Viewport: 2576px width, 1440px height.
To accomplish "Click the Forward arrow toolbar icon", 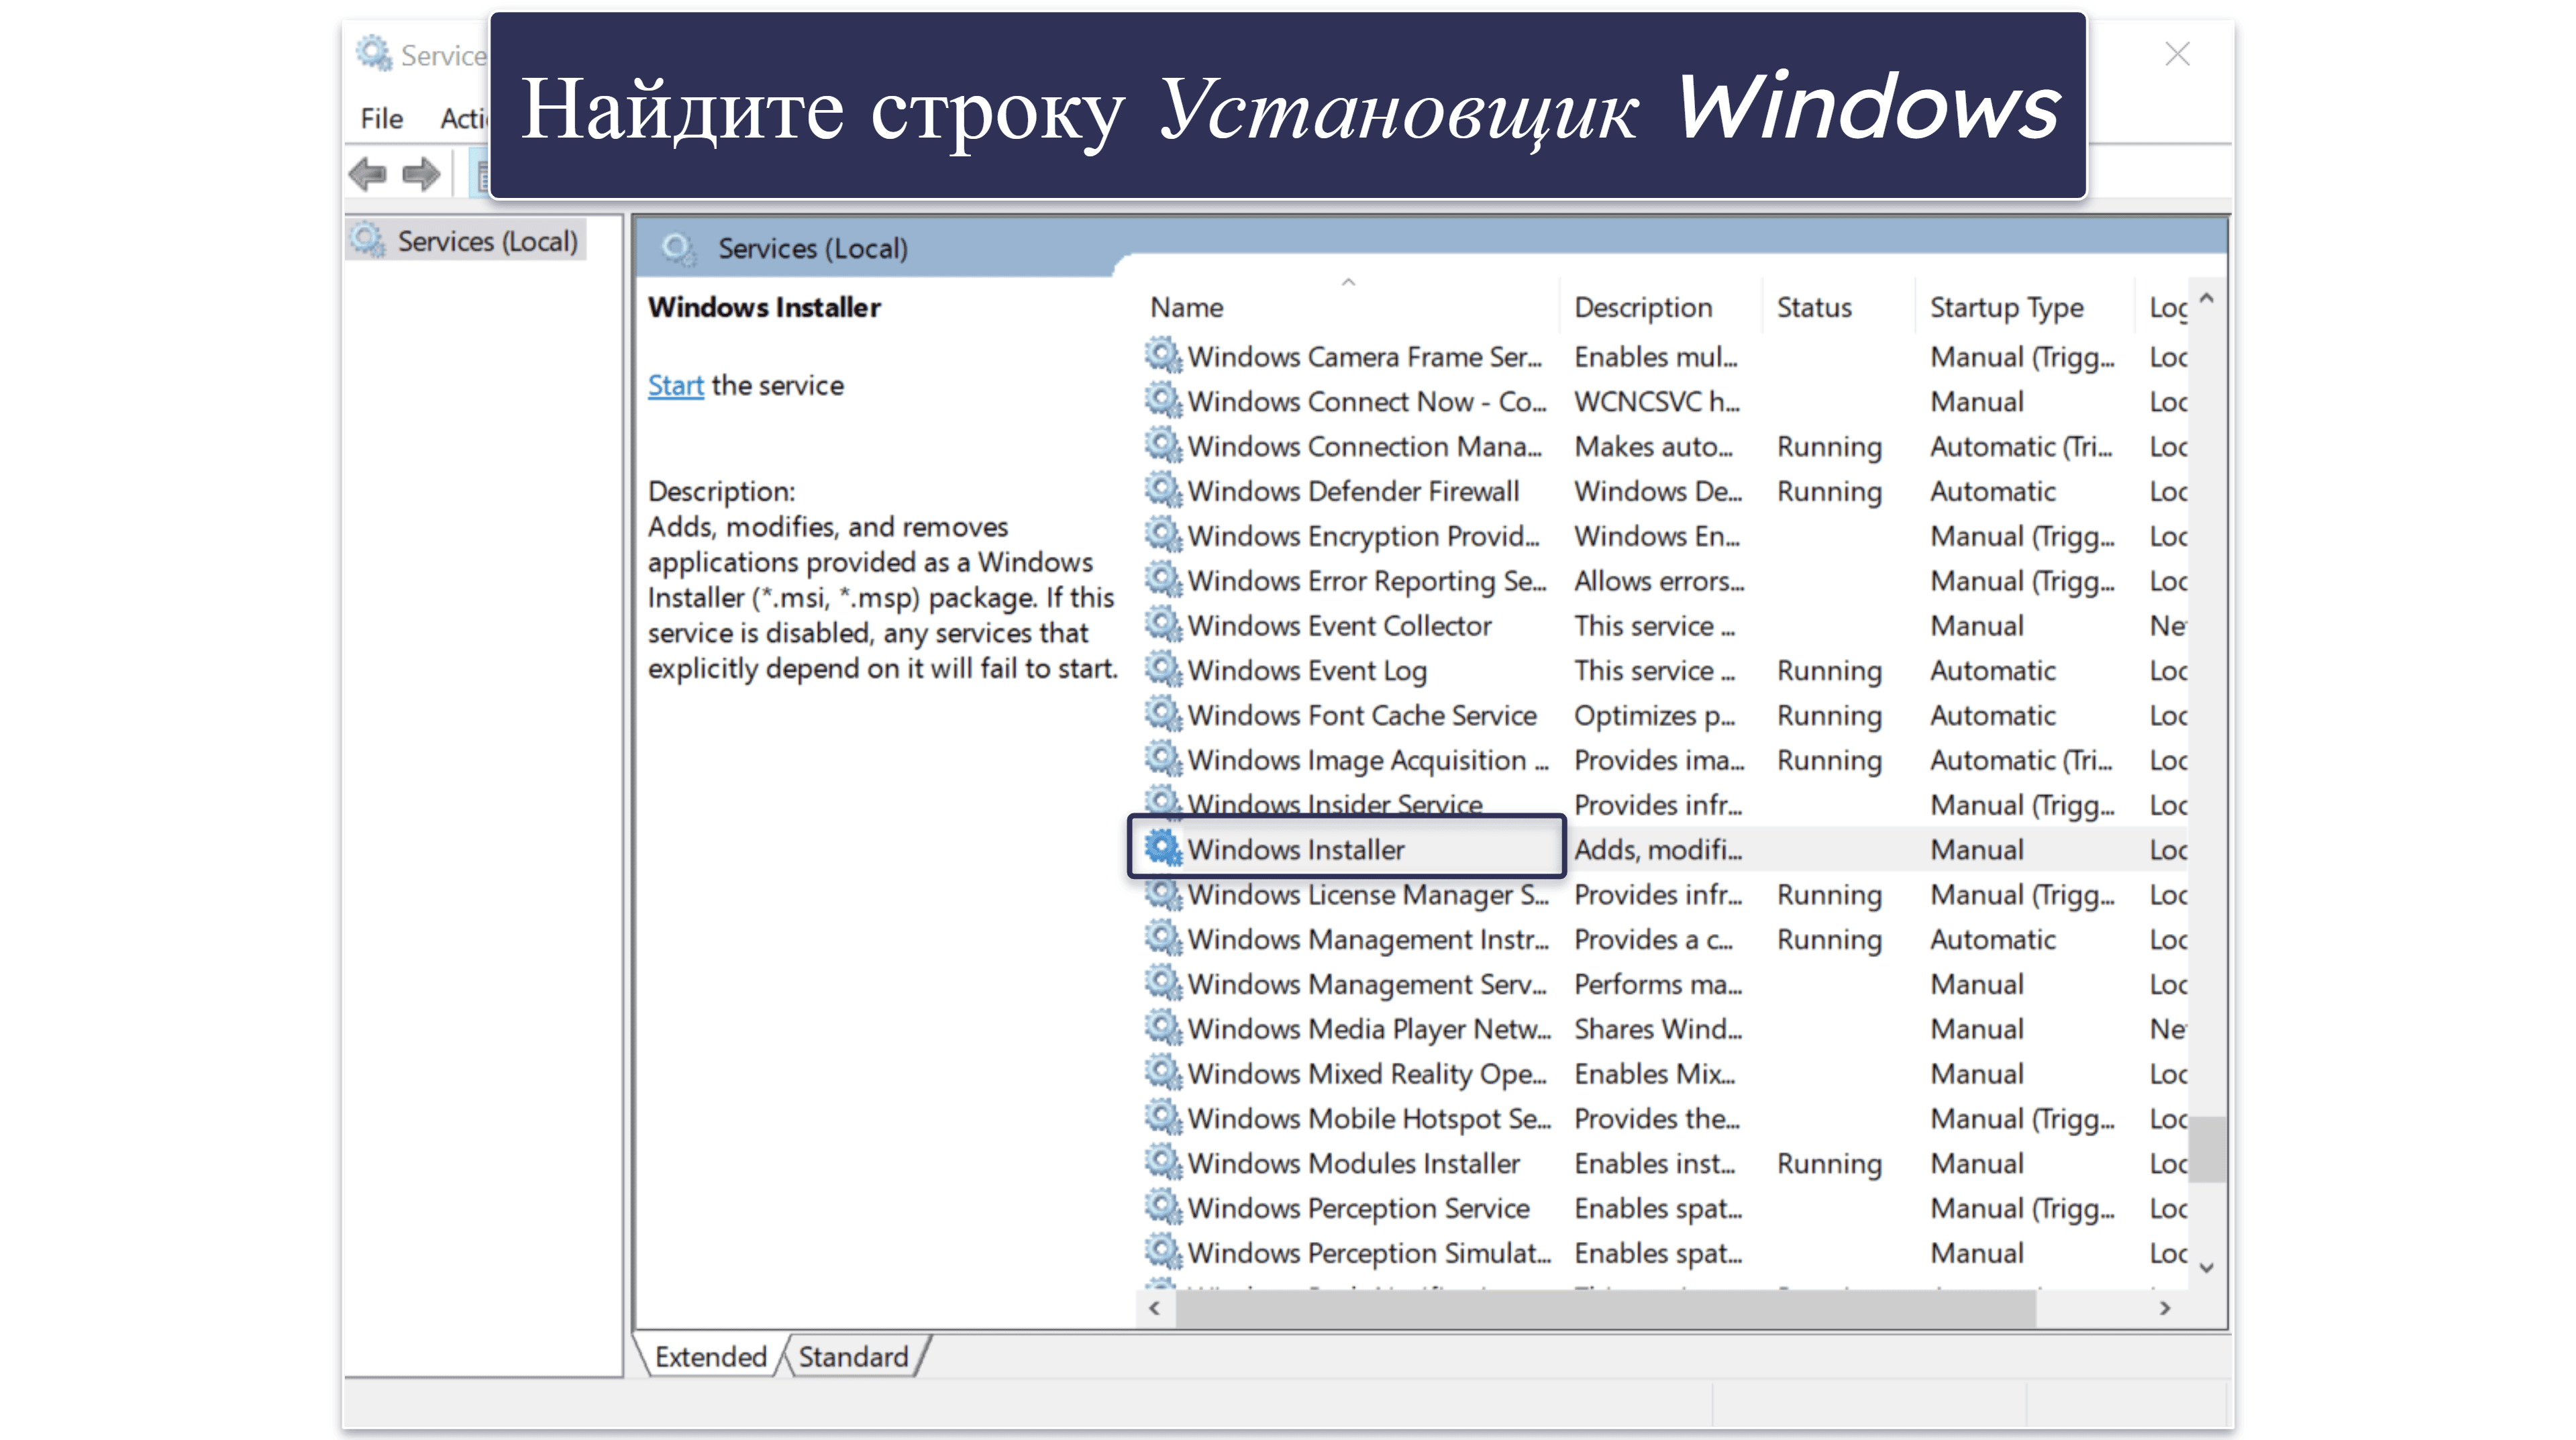I will pyautogui.click(x=421, y=174).
